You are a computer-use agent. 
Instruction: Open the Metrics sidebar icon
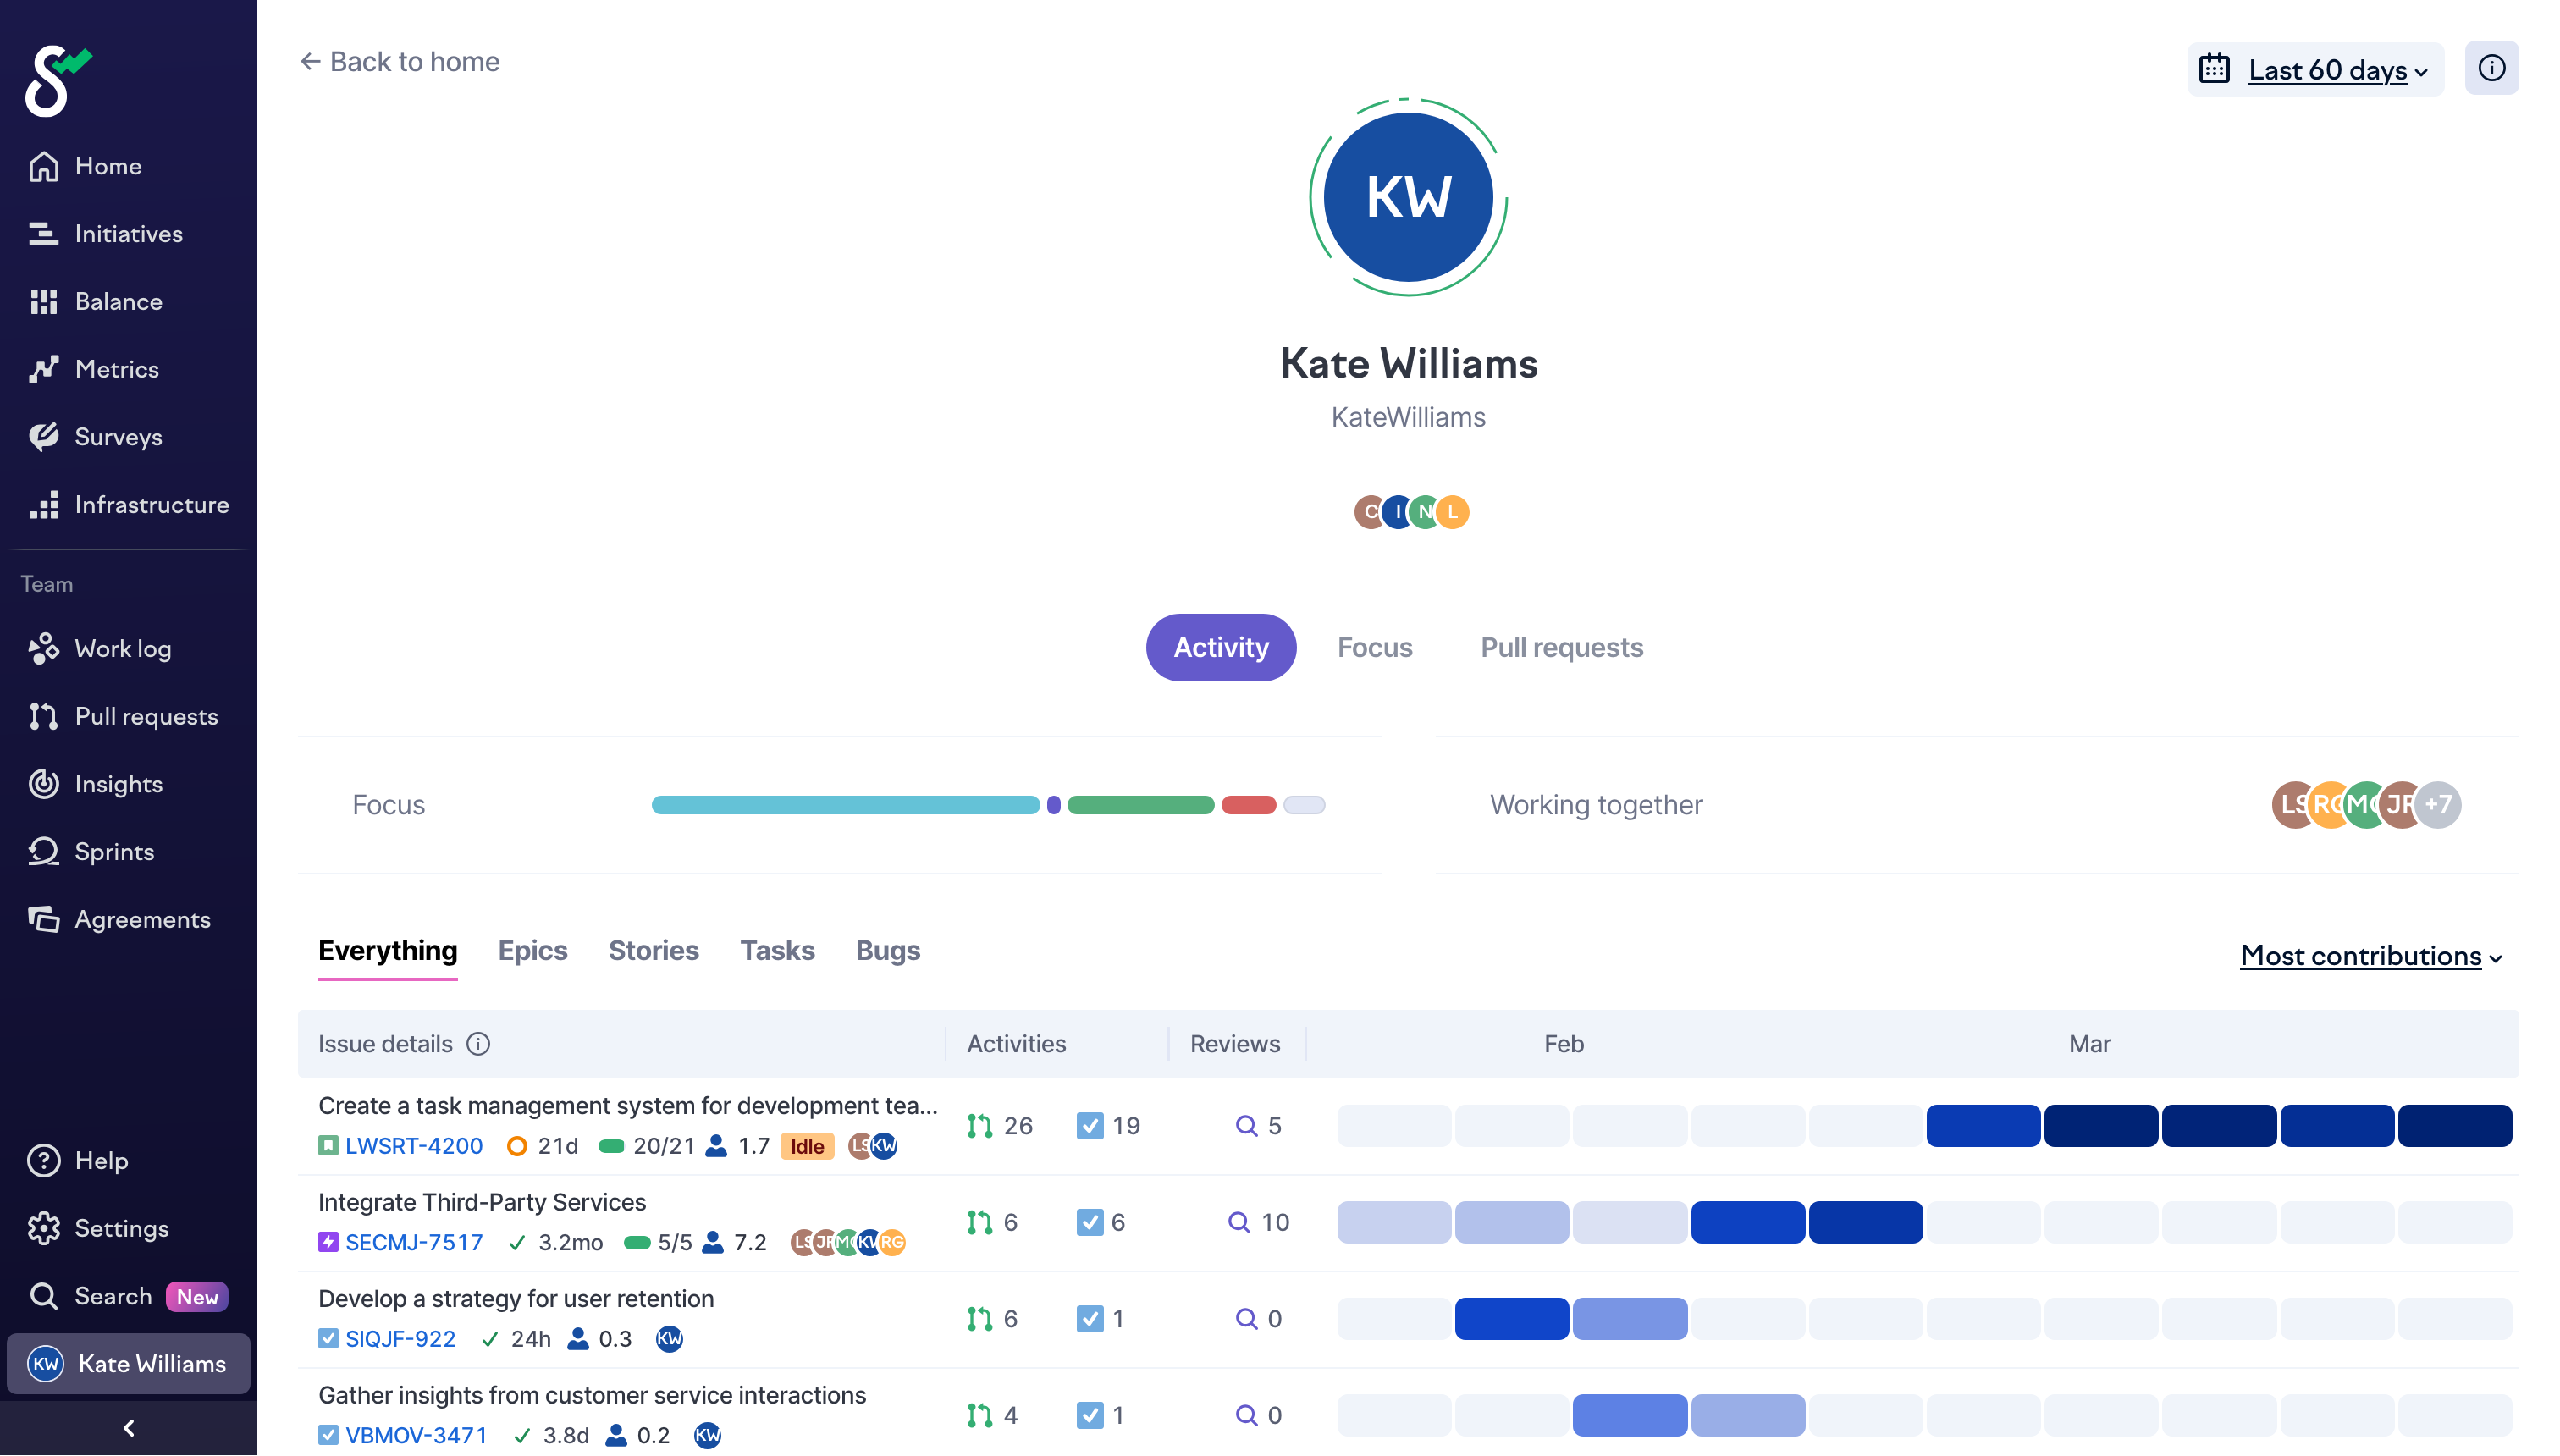(x=43, y=369)
